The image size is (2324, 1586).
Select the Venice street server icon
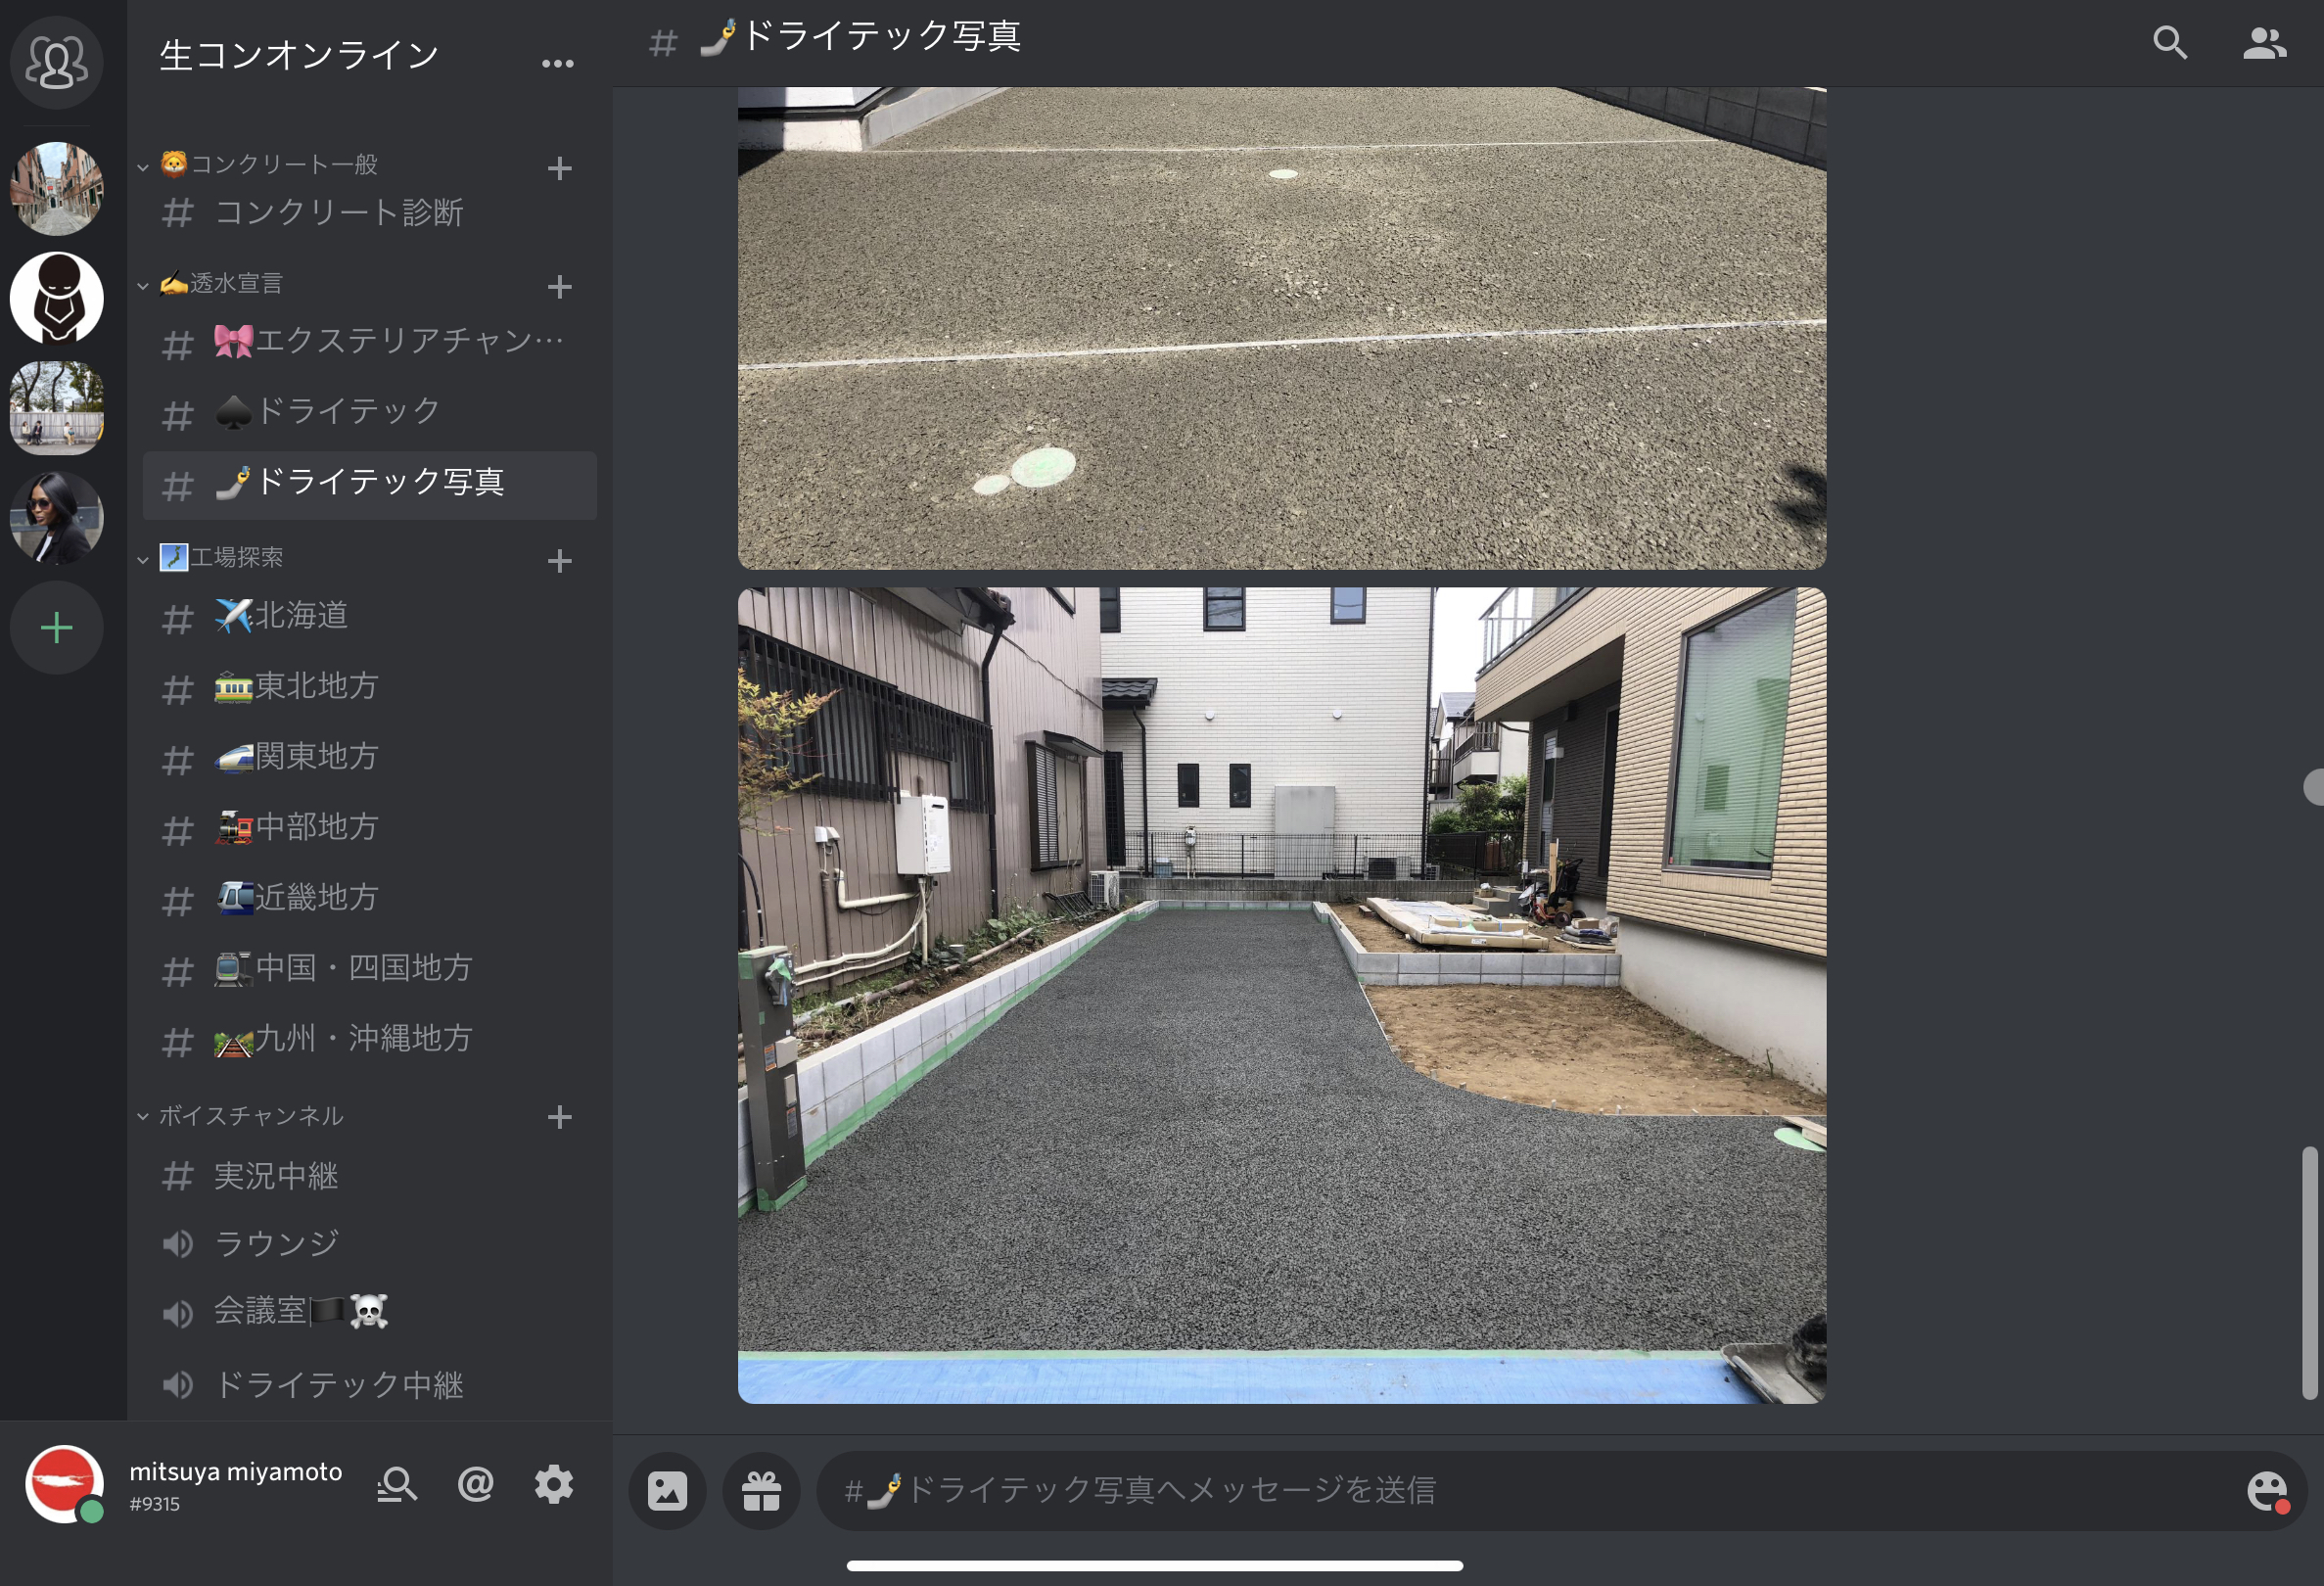56,188
